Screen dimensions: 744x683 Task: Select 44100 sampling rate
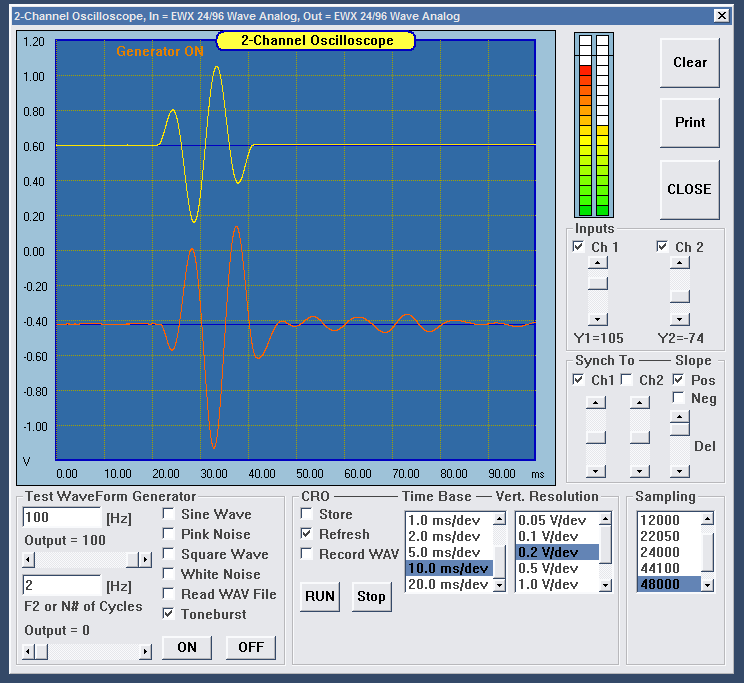point(669,568)
